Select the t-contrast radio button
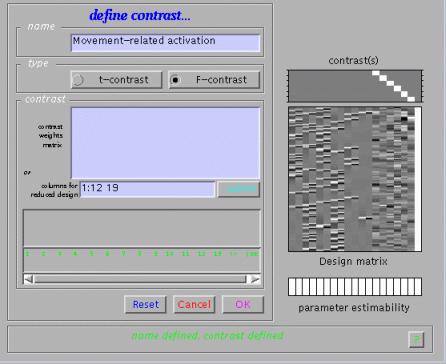446x364 pixels. pyautogui.click(x=116, y=80)
